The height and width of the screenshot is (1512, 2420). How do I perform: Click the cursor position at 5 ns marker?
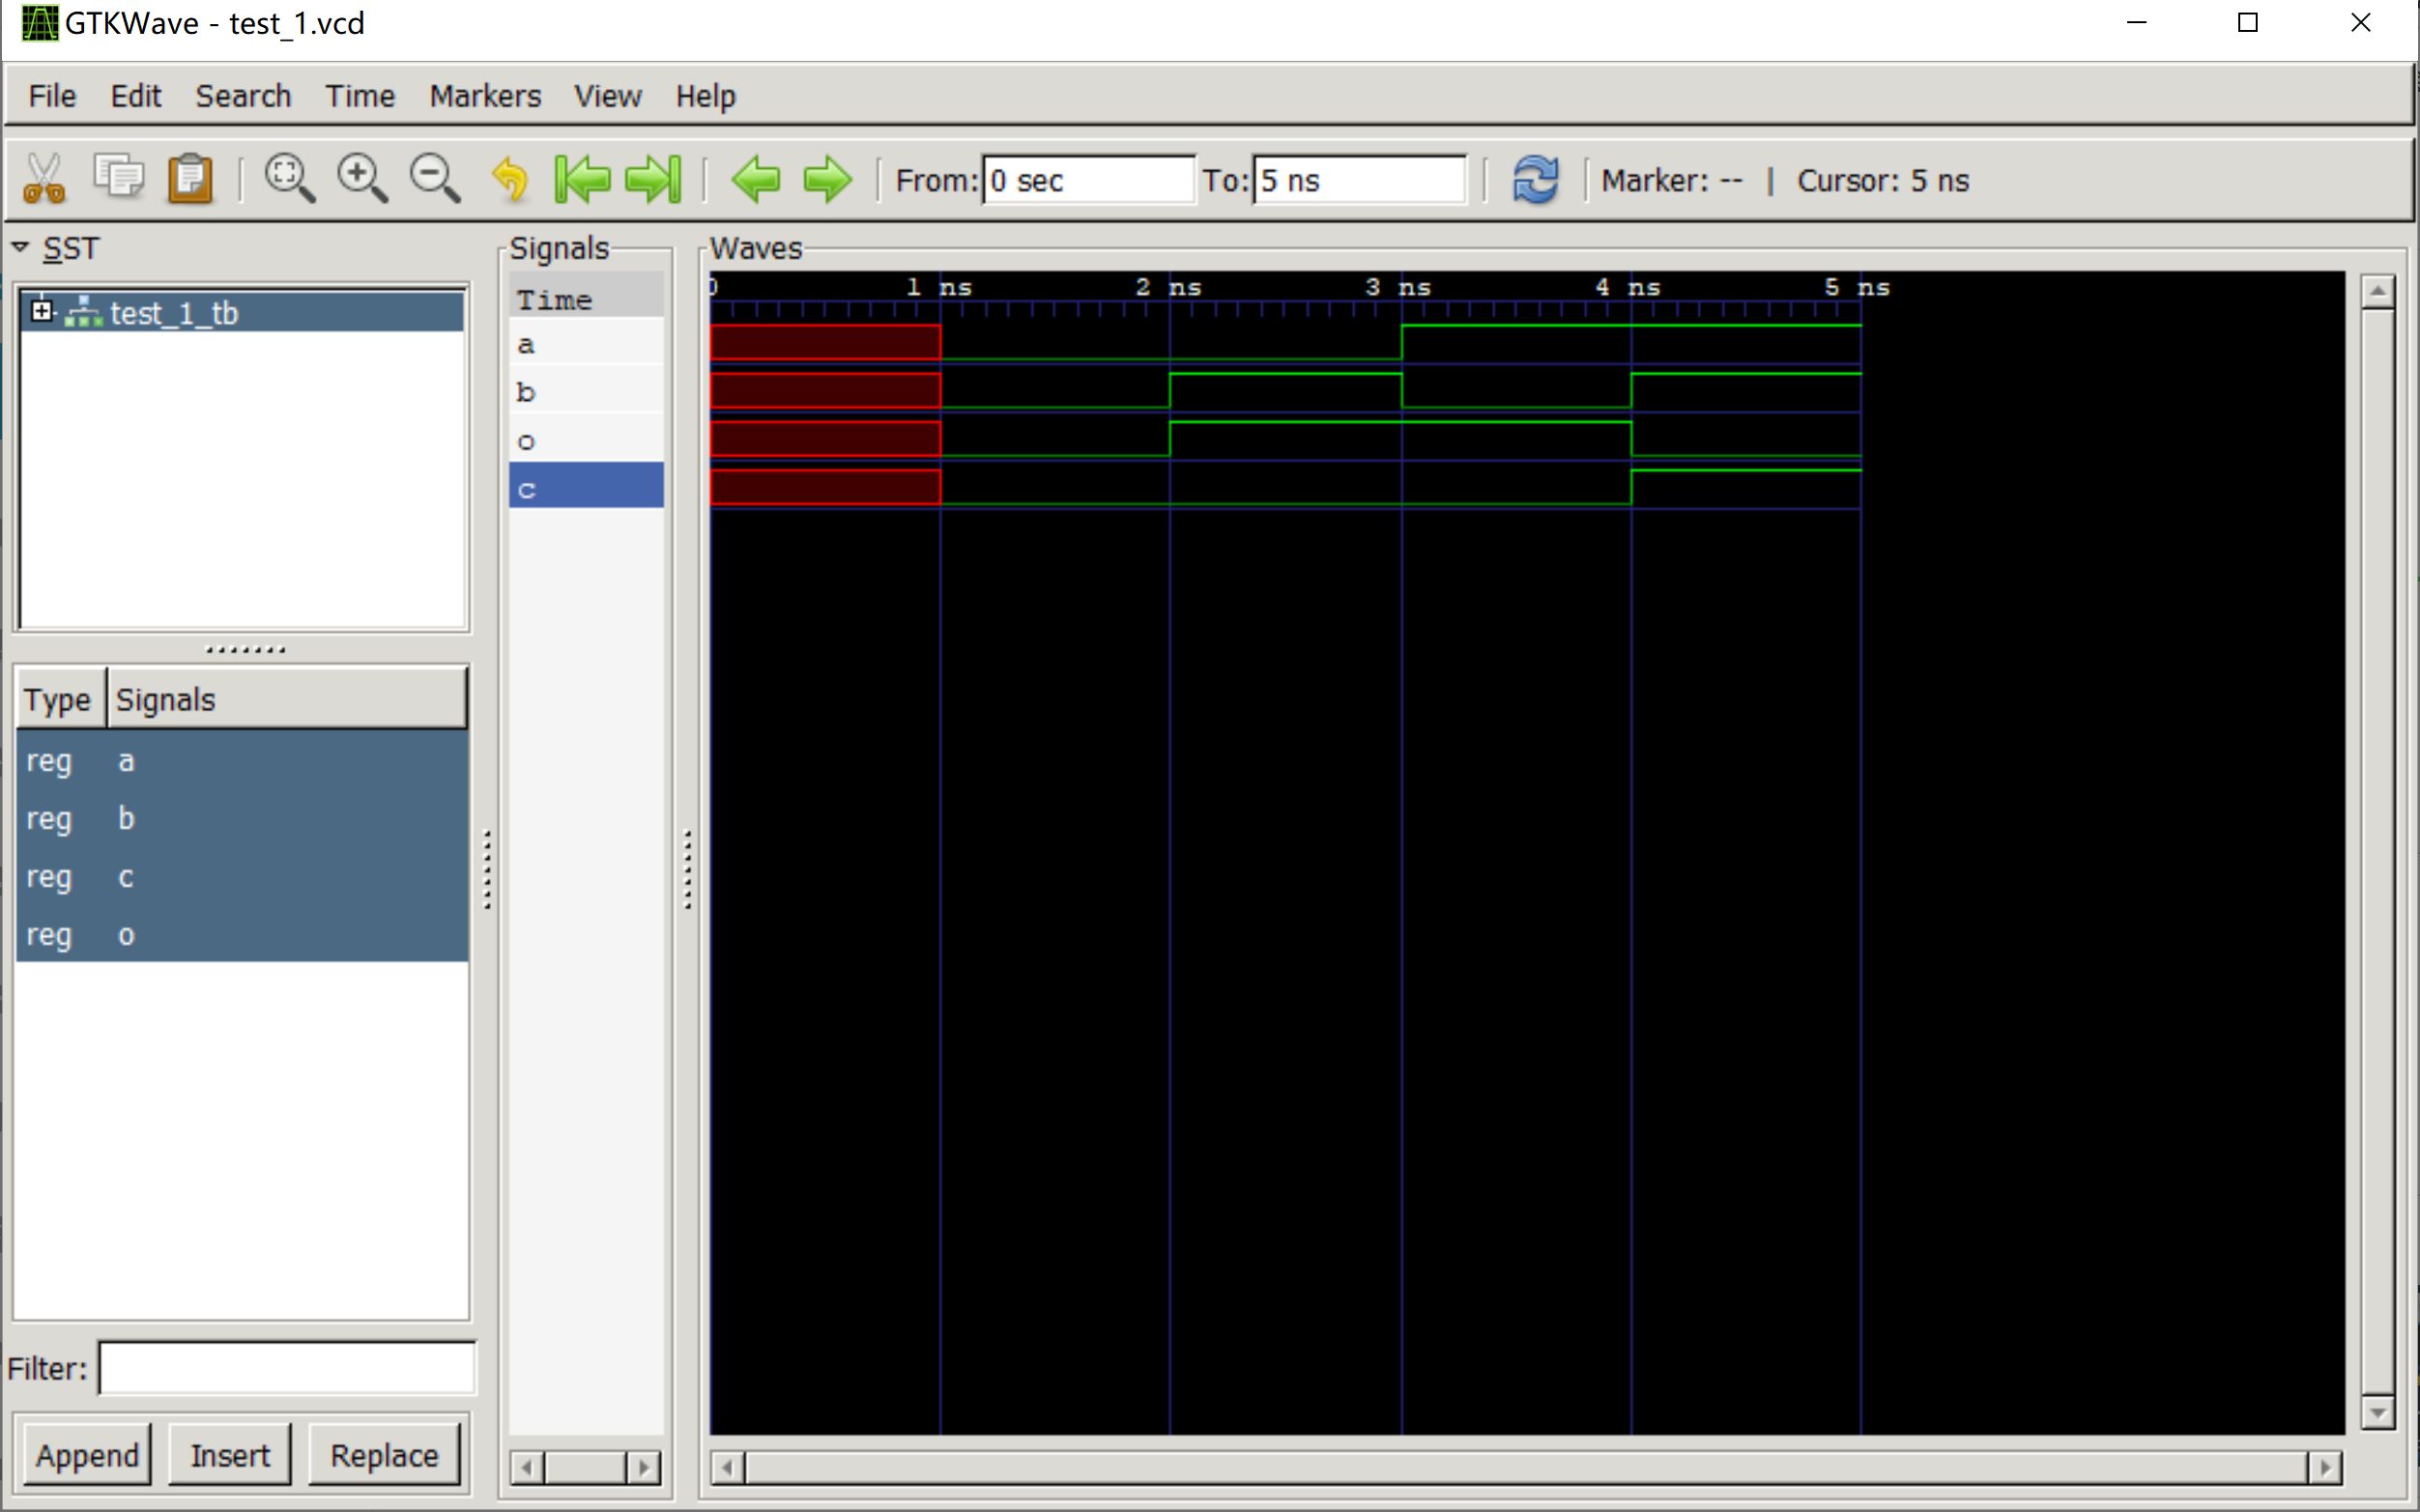coord(1860,287)
